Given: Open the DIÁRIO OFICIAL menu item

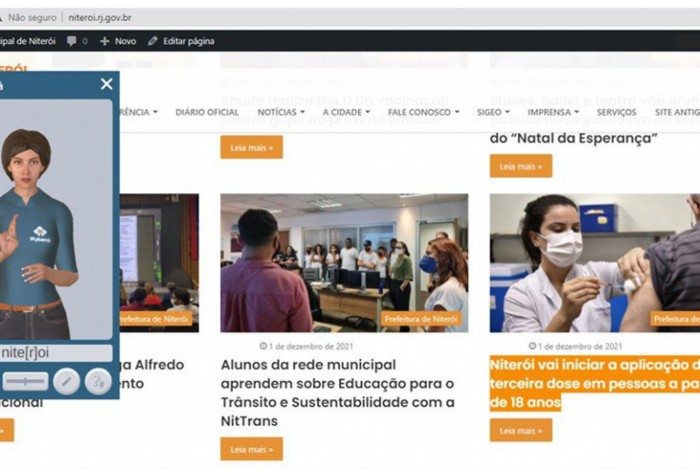Looking at the screenshot, I should click(x=207, y=112).
